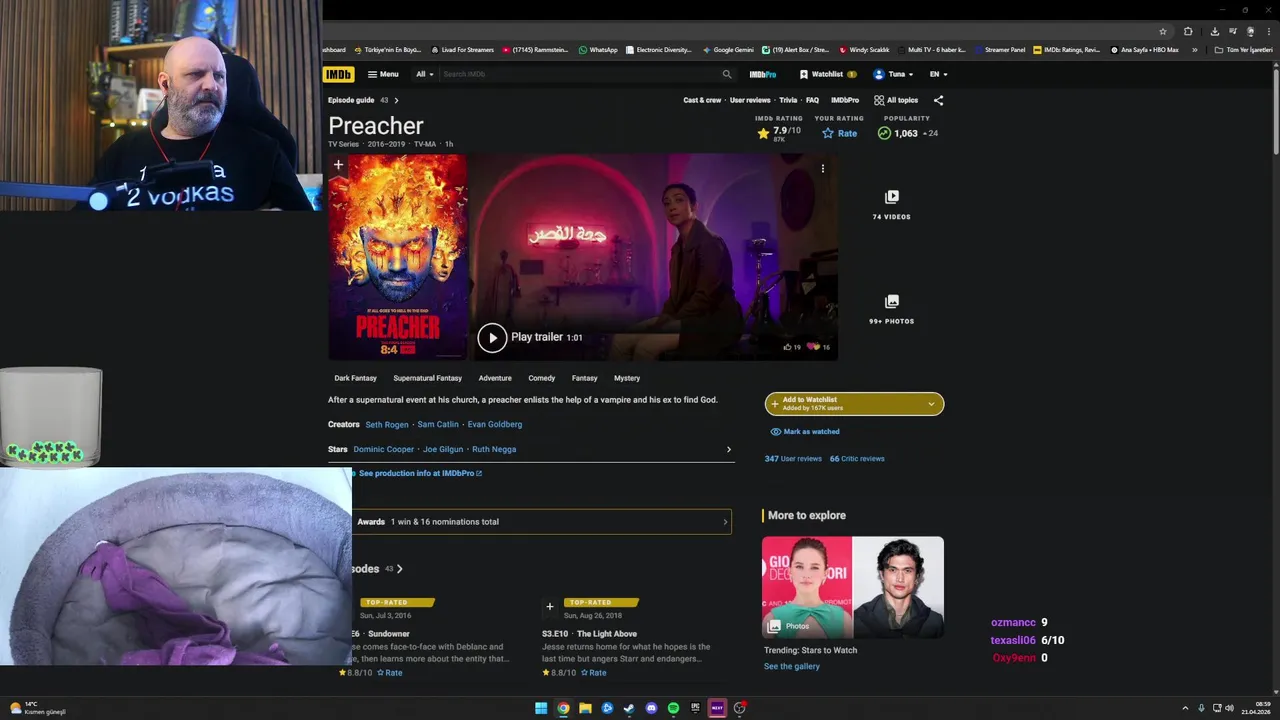Screen dimensions: 1280x720
Task: Toggle Mark as watched
Action: click(x=805, y=432)
